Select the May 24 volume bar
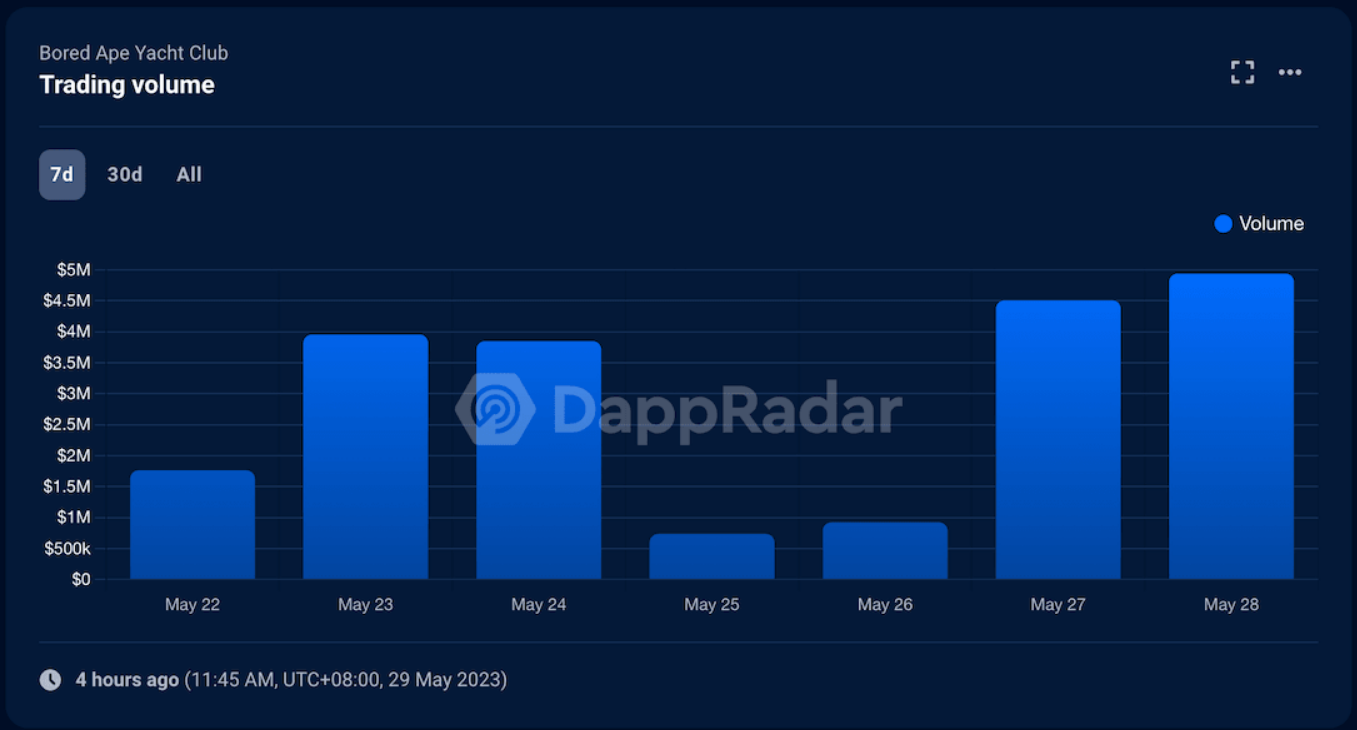 coord(539,460)
